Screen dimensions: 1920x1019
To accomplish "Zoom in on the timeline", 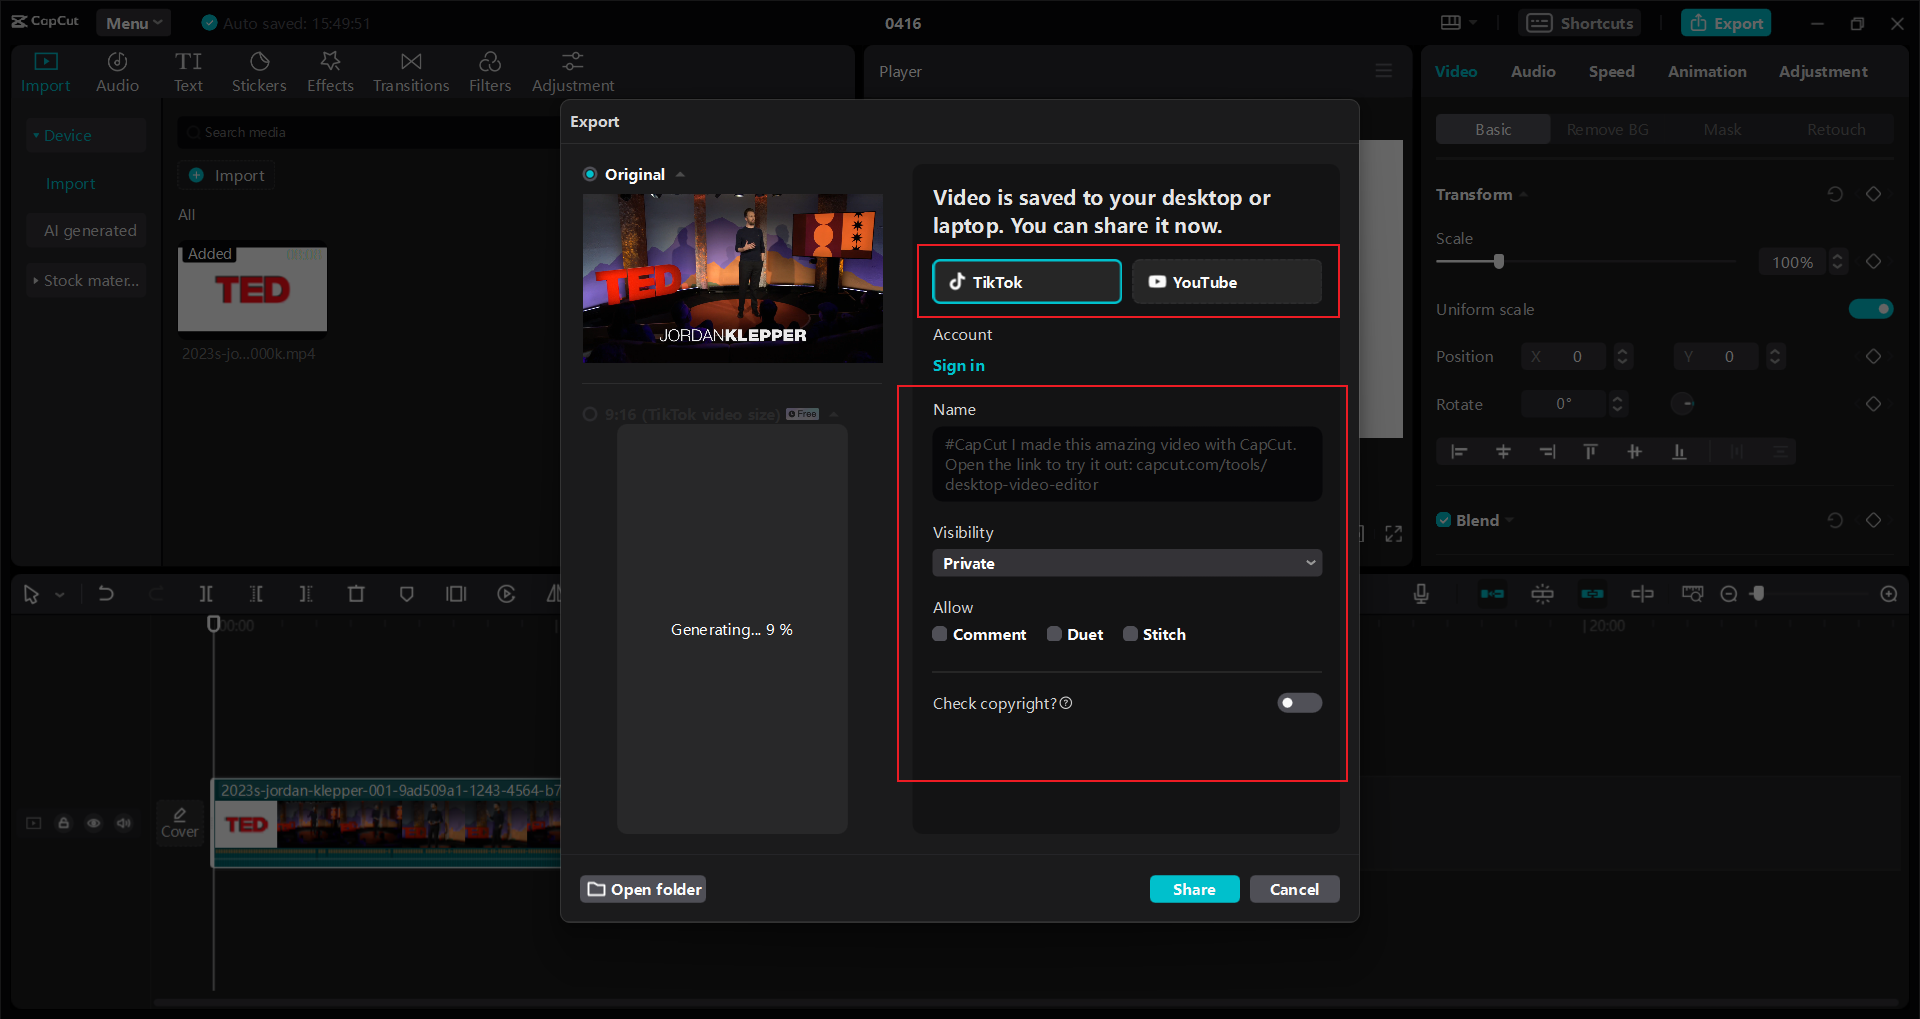I will tap(1890, 593).
